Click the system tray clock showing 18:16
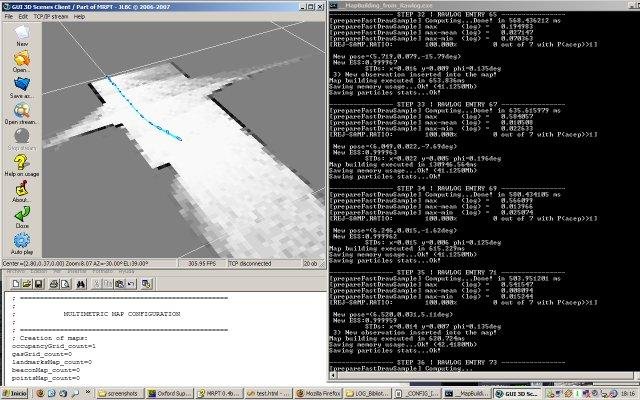The height and width of the screenshot is (400, 640). (628, 393)
